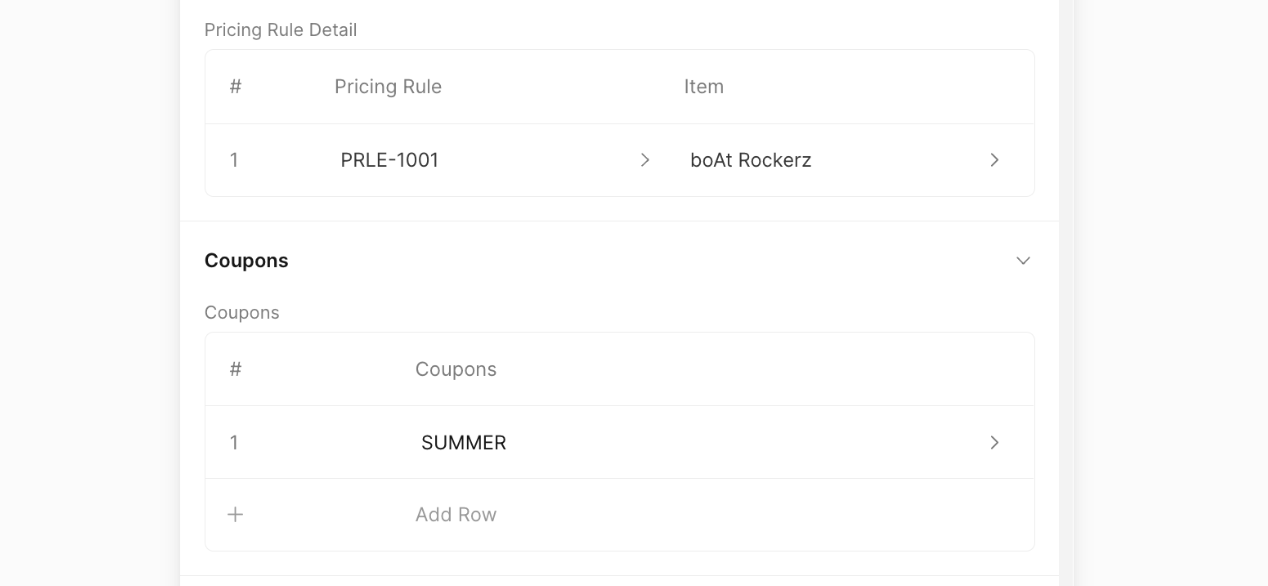Screen dimensions: 1268x586
Task: Click the gray page background left of form
Action: 88,300
